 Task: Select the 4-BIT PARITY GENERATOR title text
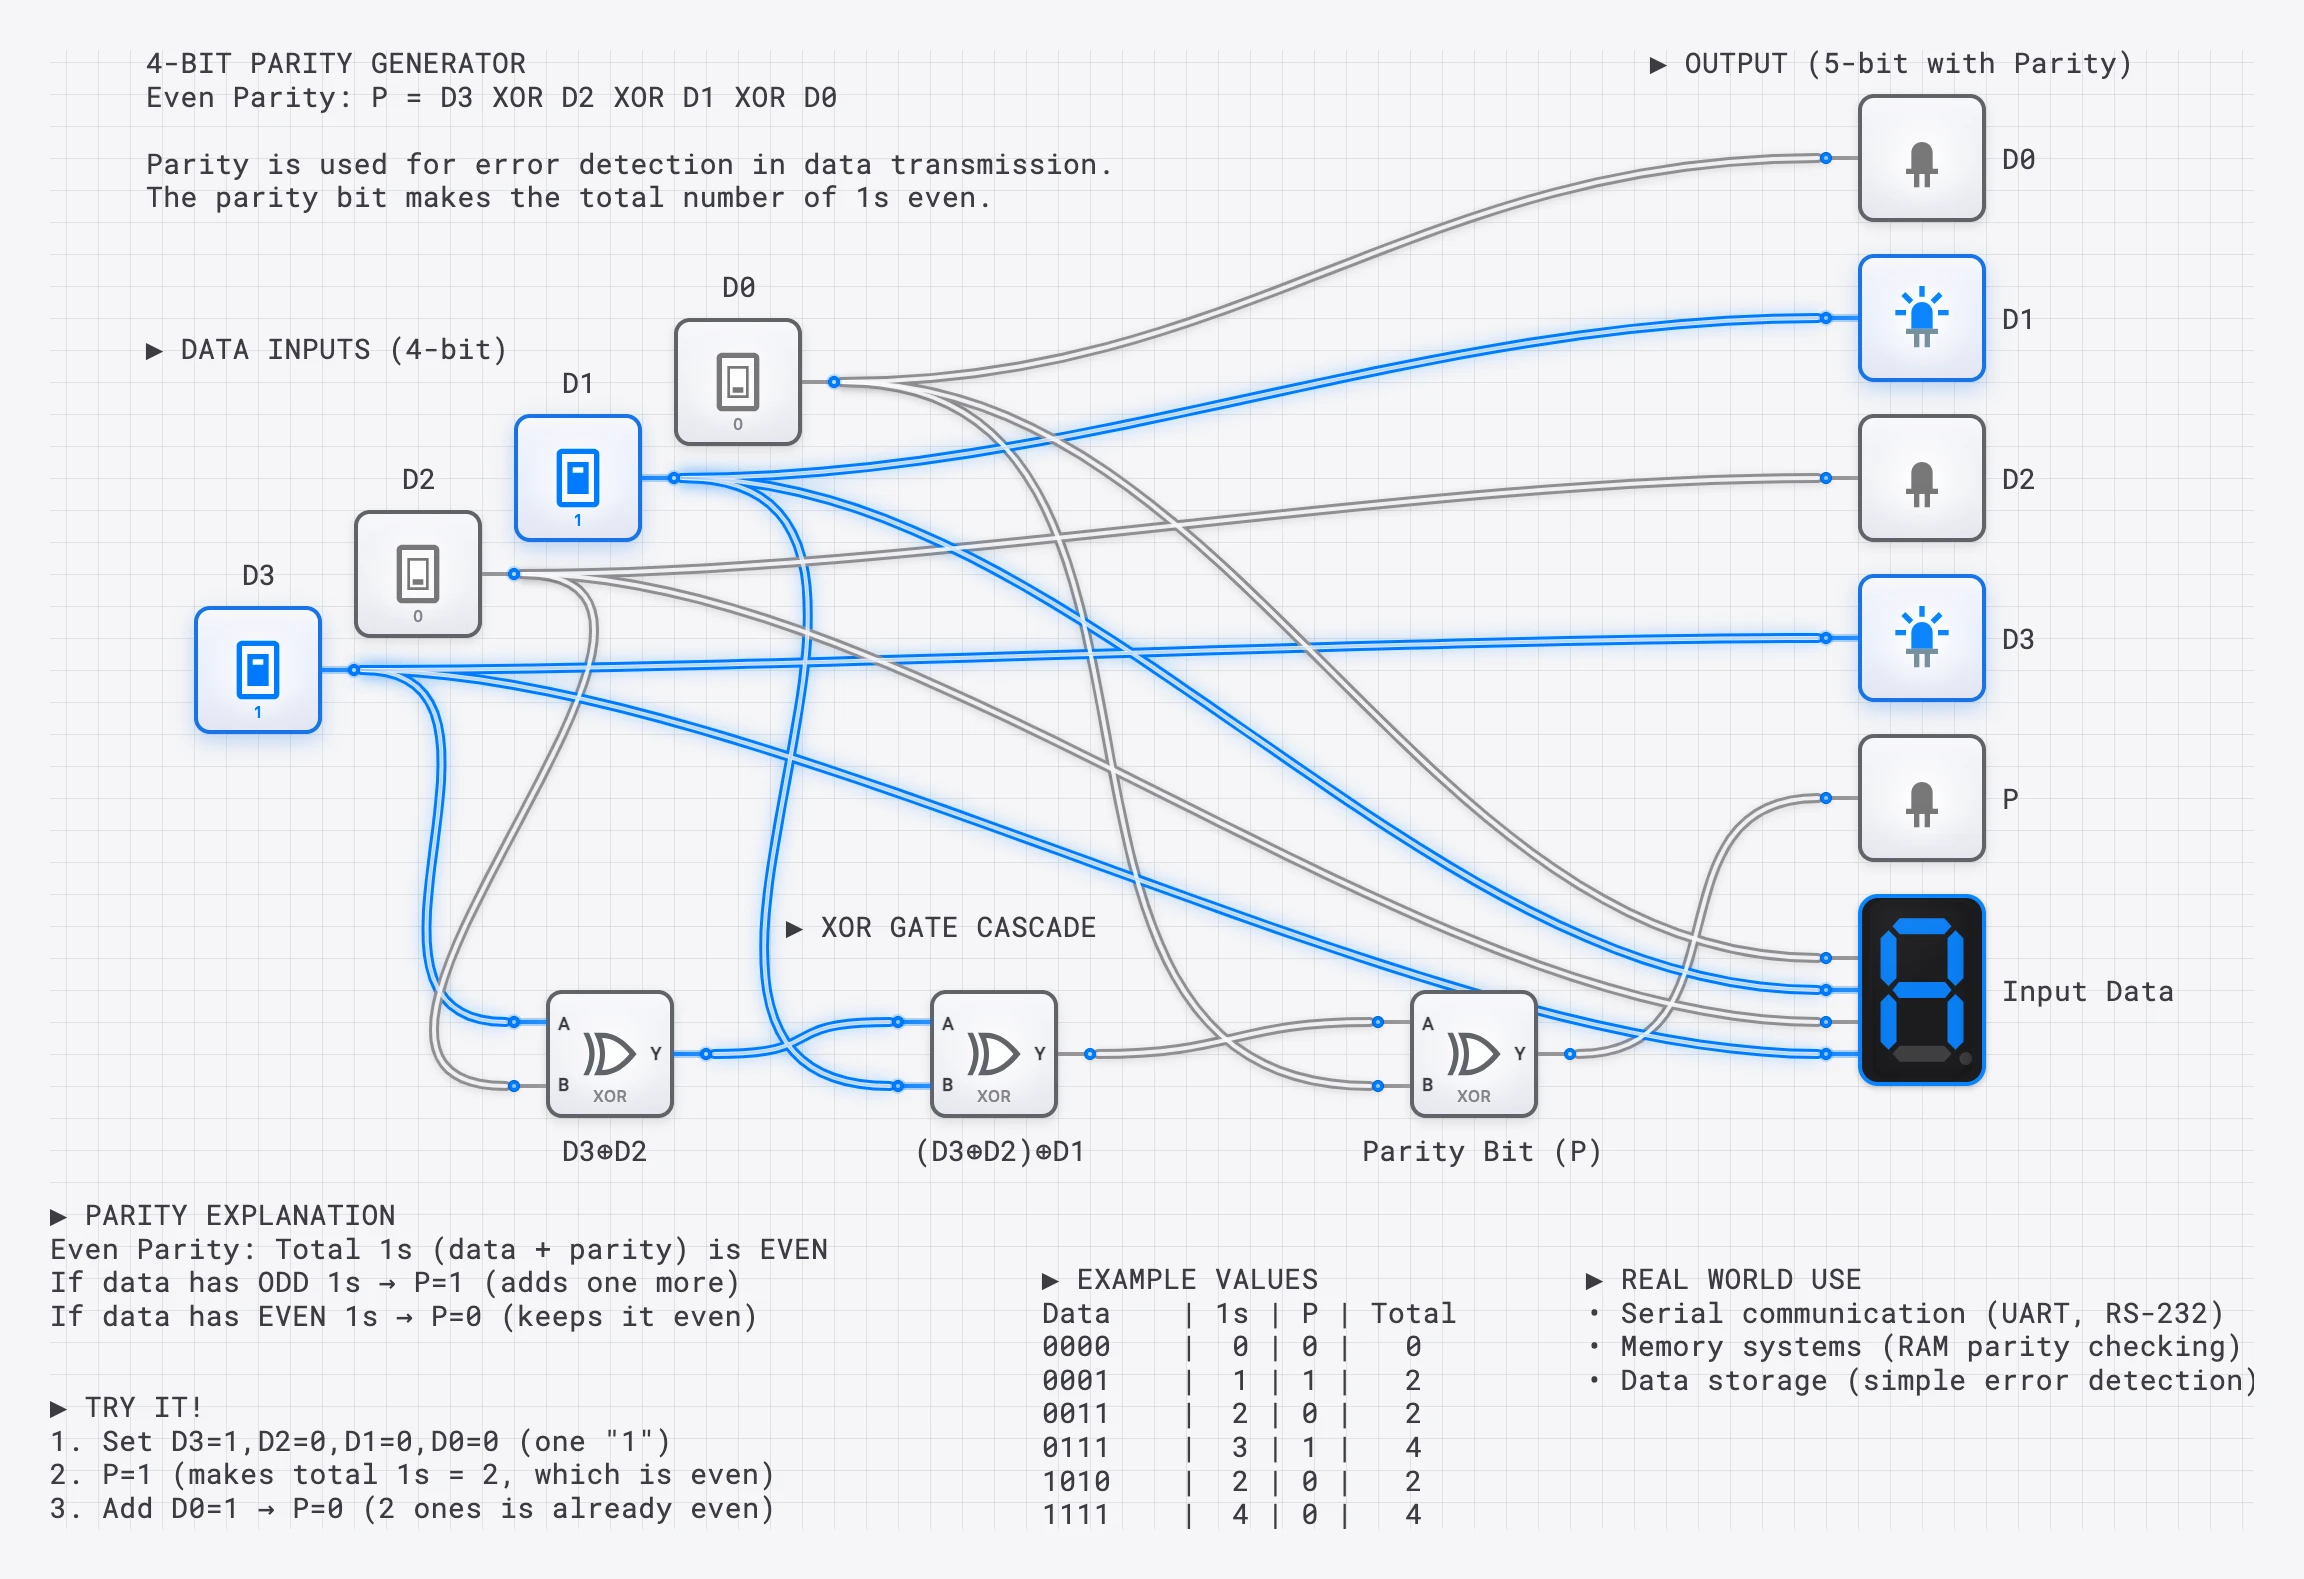336,64
